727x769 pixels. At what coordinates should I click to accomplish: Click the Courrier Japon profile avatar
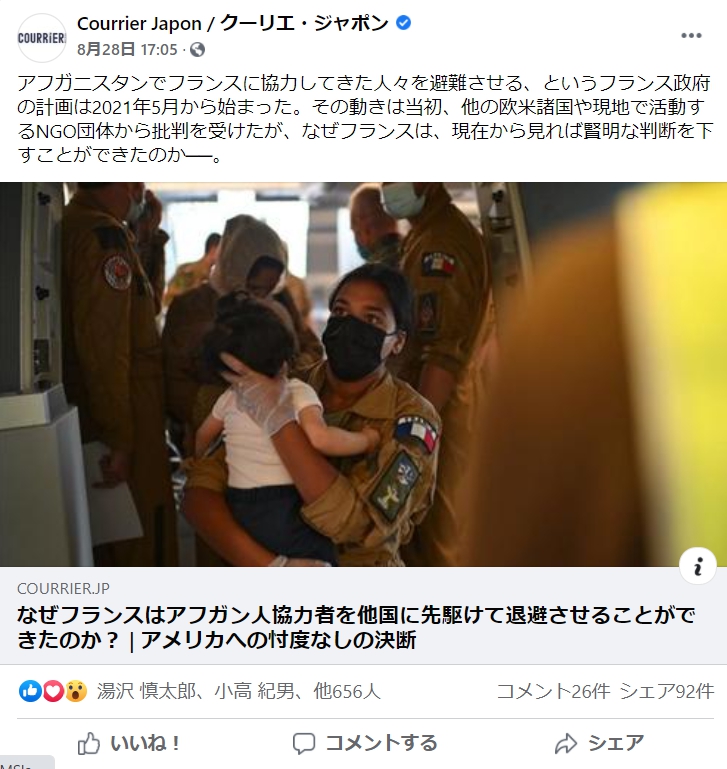tap(42, 38)
